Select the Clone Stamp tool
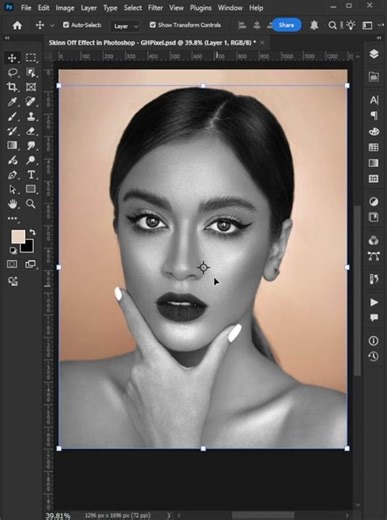Screen dimensions: 387x520 tap(31, 116)
